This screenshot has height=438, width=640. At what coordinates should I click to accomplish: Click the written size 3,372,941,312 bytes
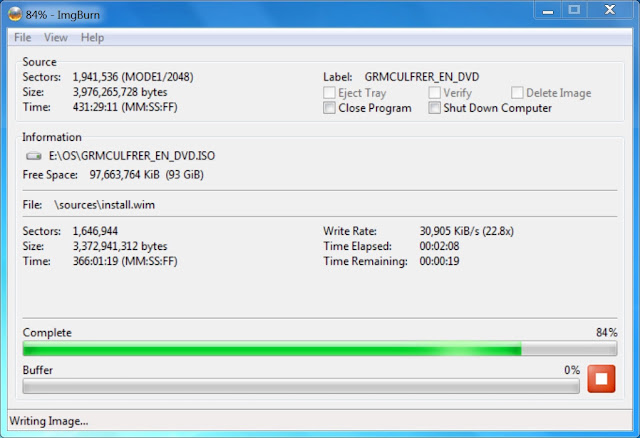coord(120,246)
